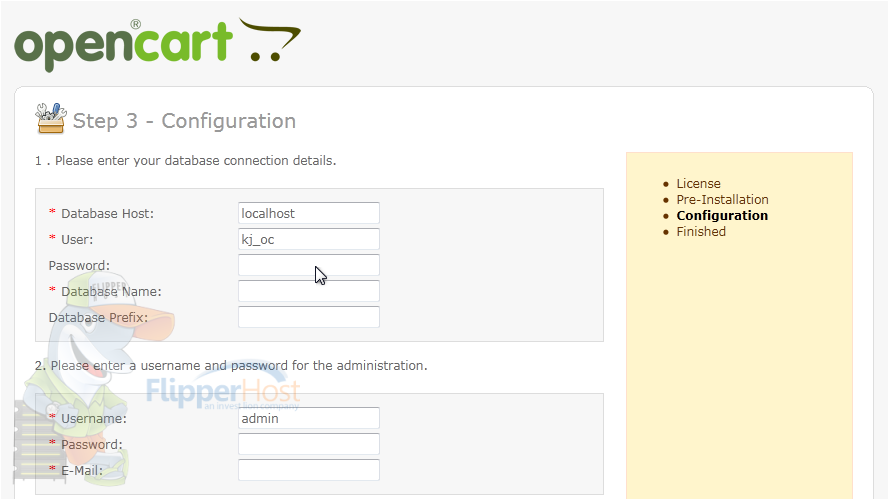
Task: Click the Pre-Installation step in sidebar
Action: click(x=722, y=200)
